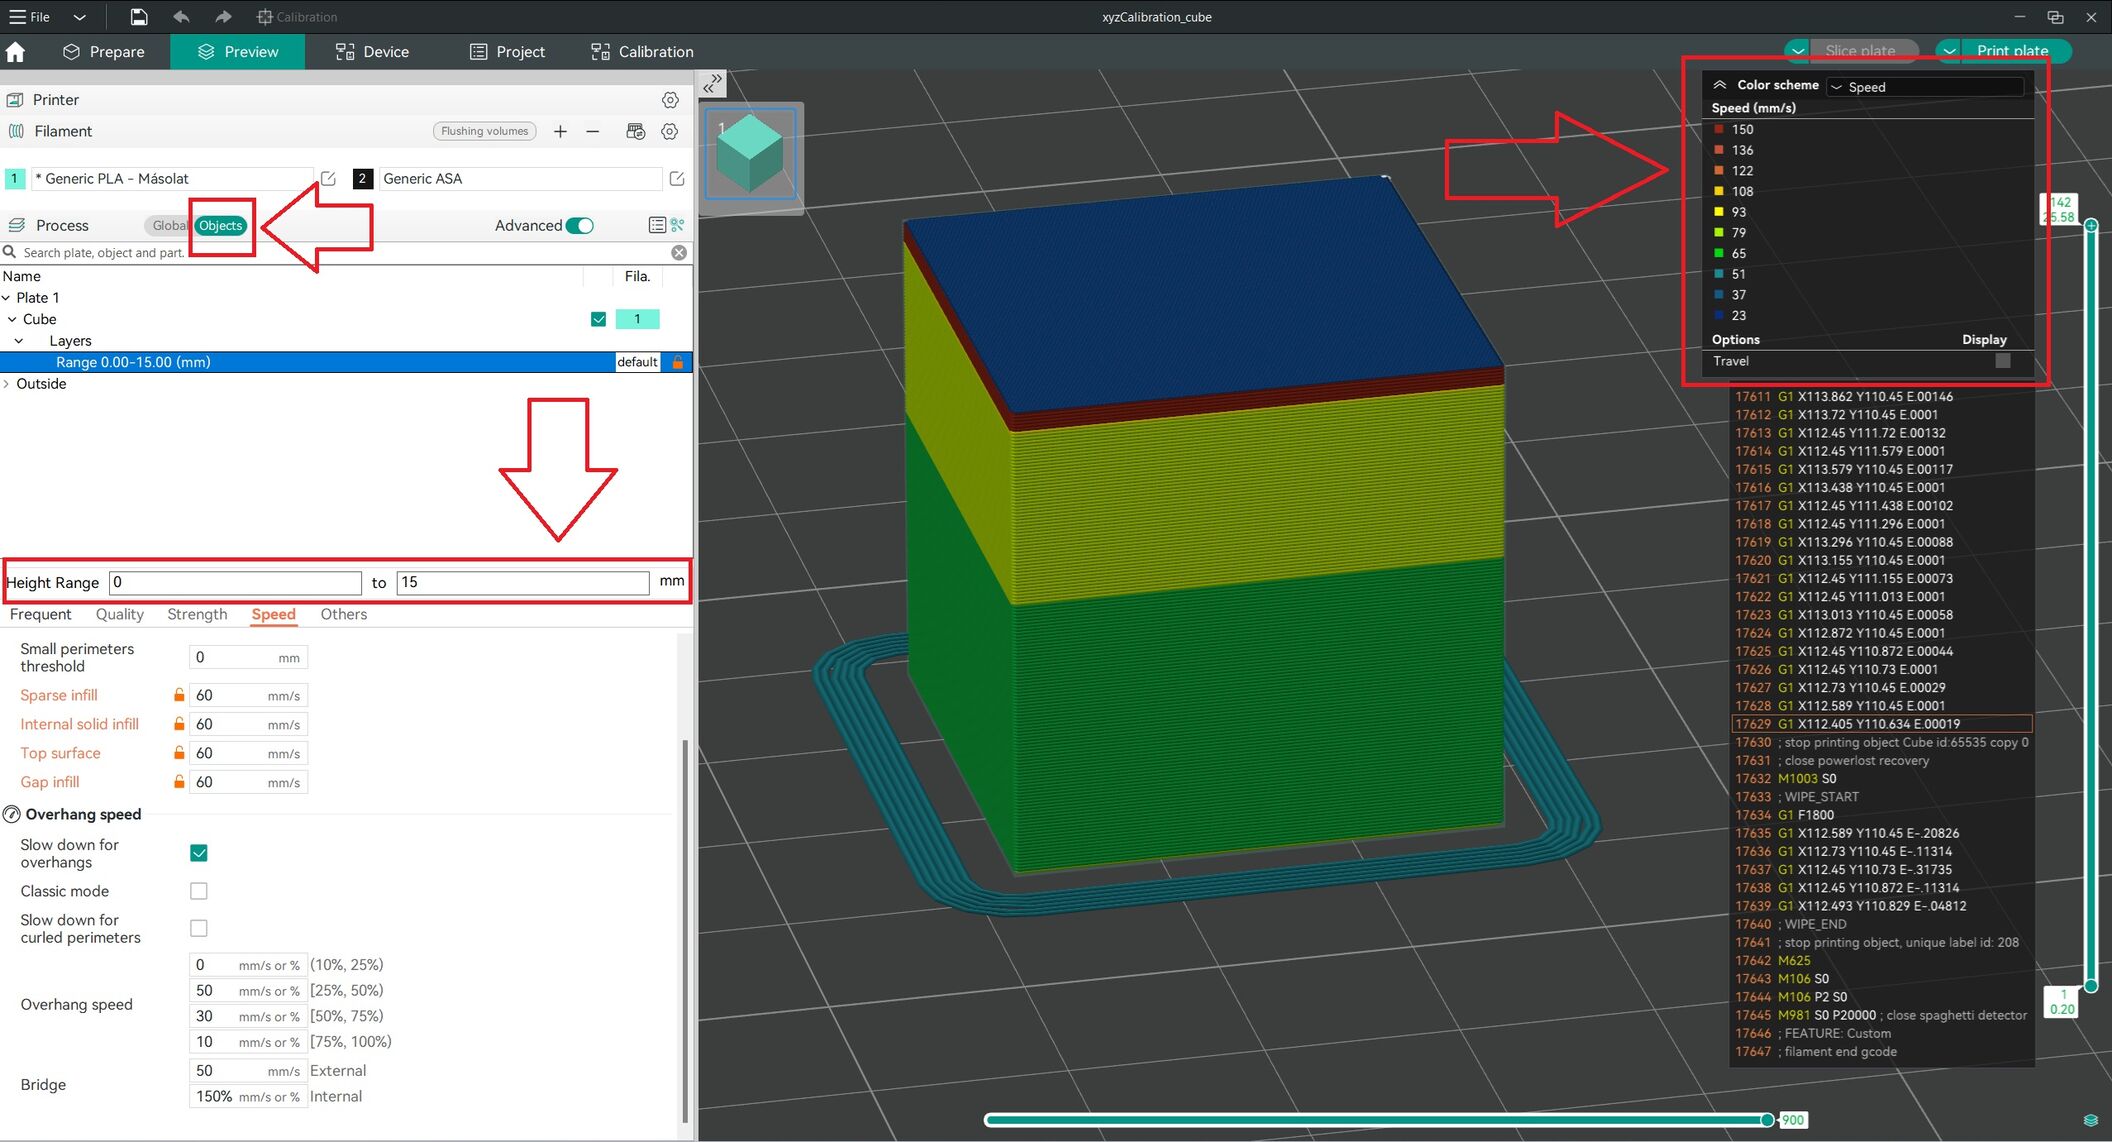Enable Slow down for curled perimeters

[x=199, y=928]
